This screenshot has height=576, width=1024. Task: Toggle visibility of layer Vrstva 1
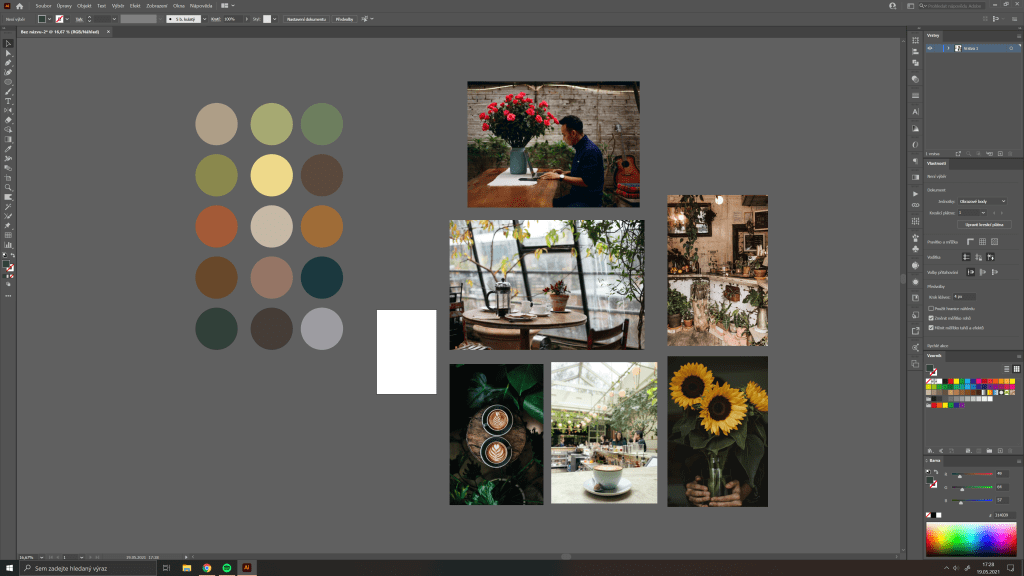(x=929, y=48)
